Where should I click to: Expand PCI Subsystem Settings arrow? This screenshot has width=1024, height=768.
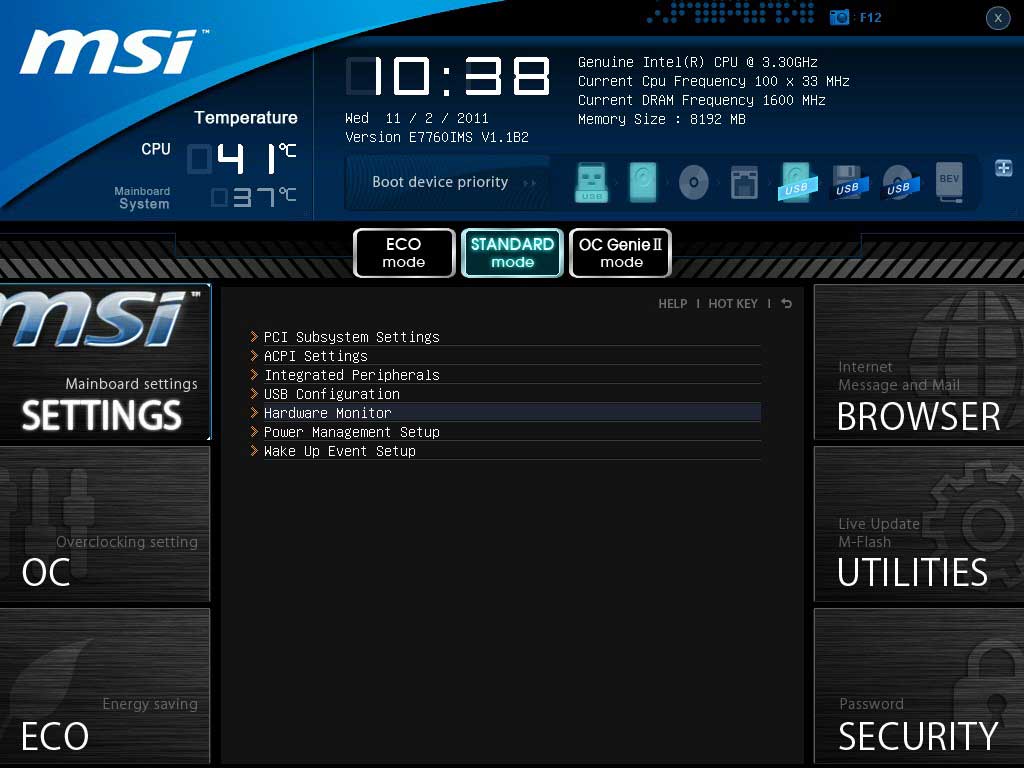coord(255,336)
